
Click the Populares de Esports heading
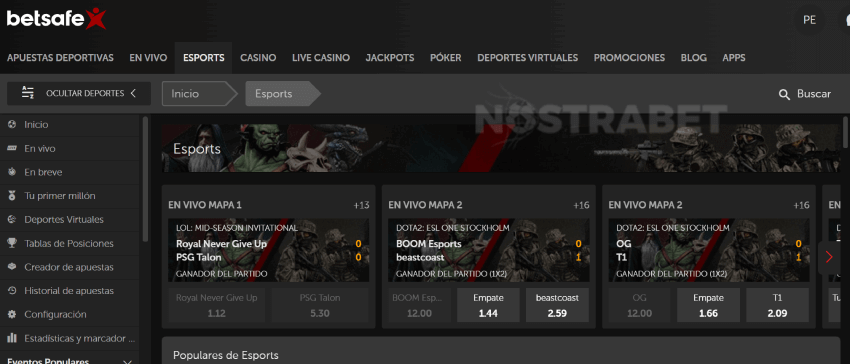[x=226, y=355]
